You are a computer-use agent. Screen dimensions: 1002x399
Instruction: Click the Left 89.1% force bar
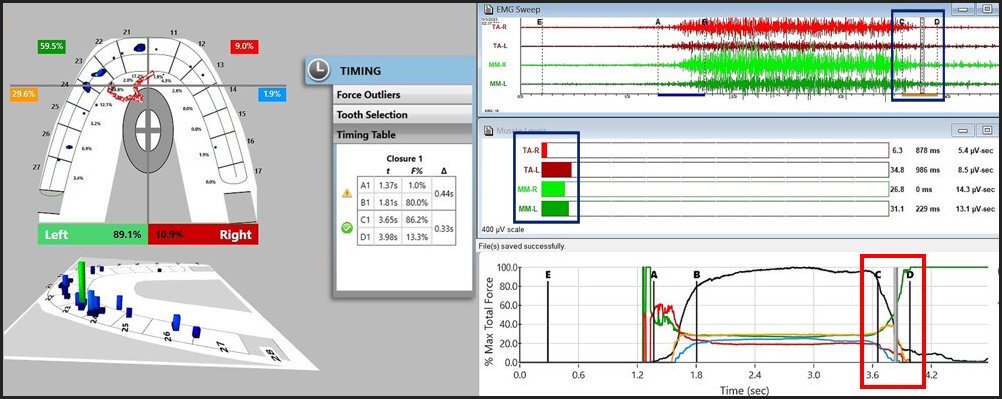(x=93, y=235)
